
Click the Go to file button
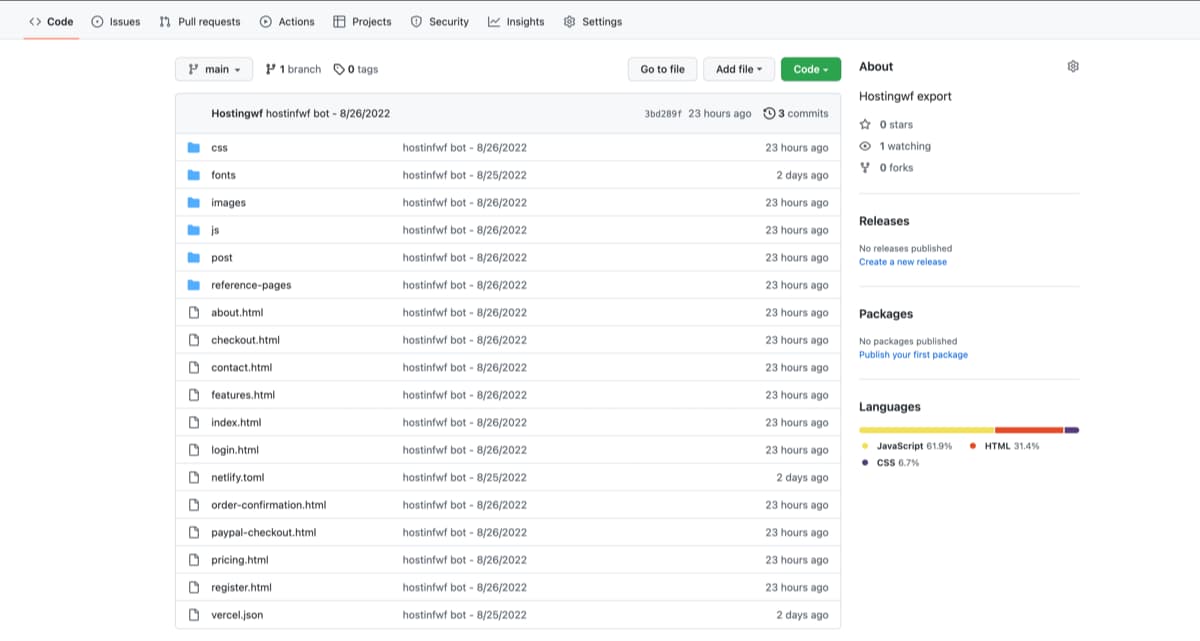click(x=662, y=69)
